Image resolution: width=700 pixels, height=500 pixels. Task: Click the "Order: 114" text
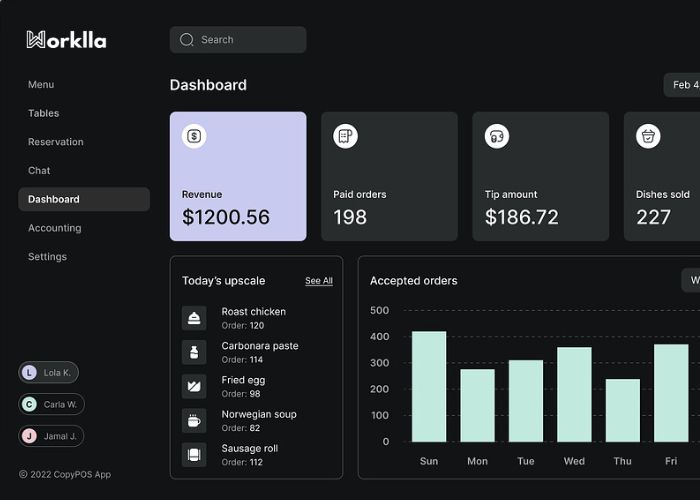[242, 360]
